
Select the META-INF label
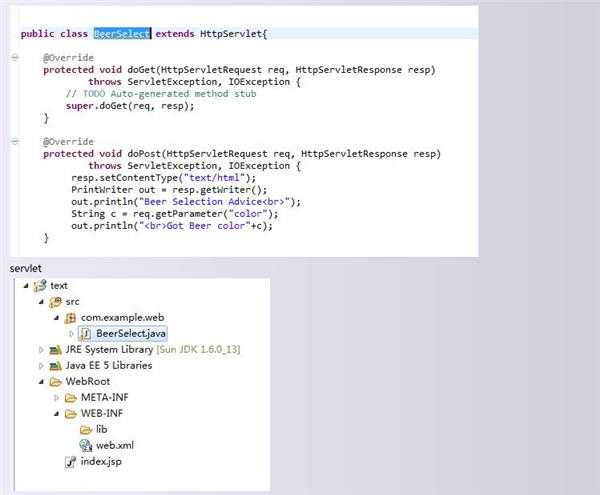point(104,397)
